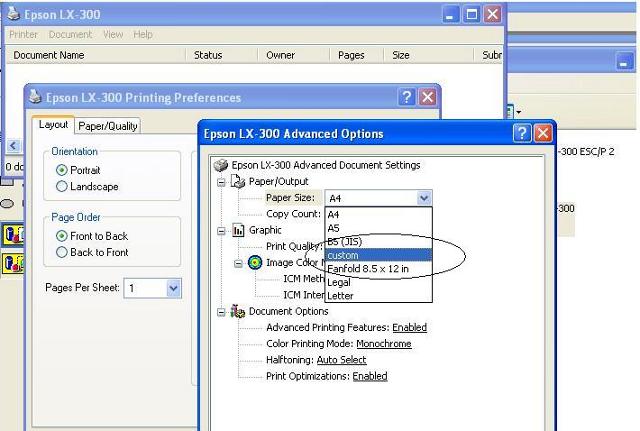640x431 pixels.
Task: Click the Advanced Document Settings printer icon
Action: 221,165
